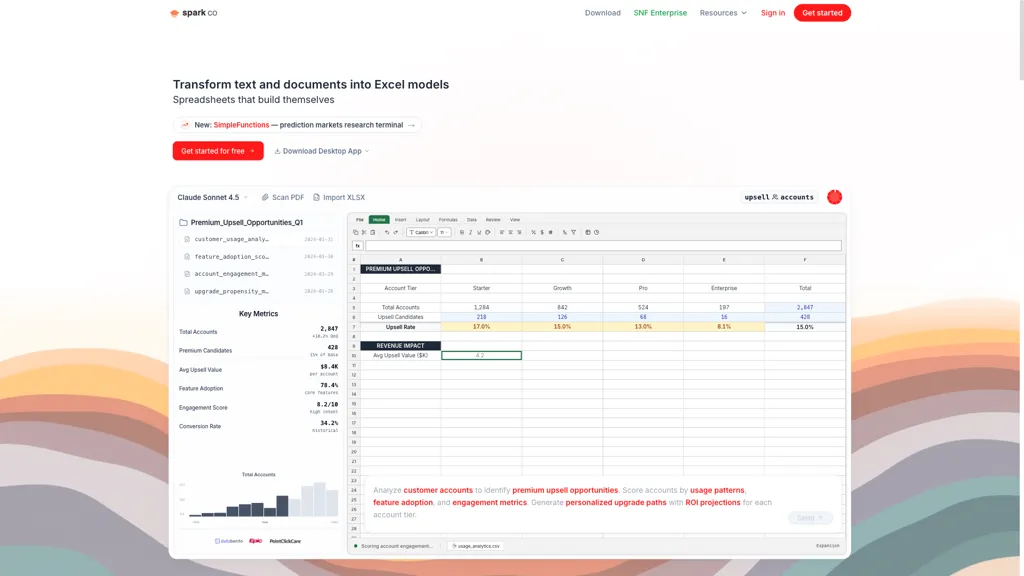This screenshot has width=1024, height=576.
Task: Align text left in spreadsheet
Action: (502, 232)
